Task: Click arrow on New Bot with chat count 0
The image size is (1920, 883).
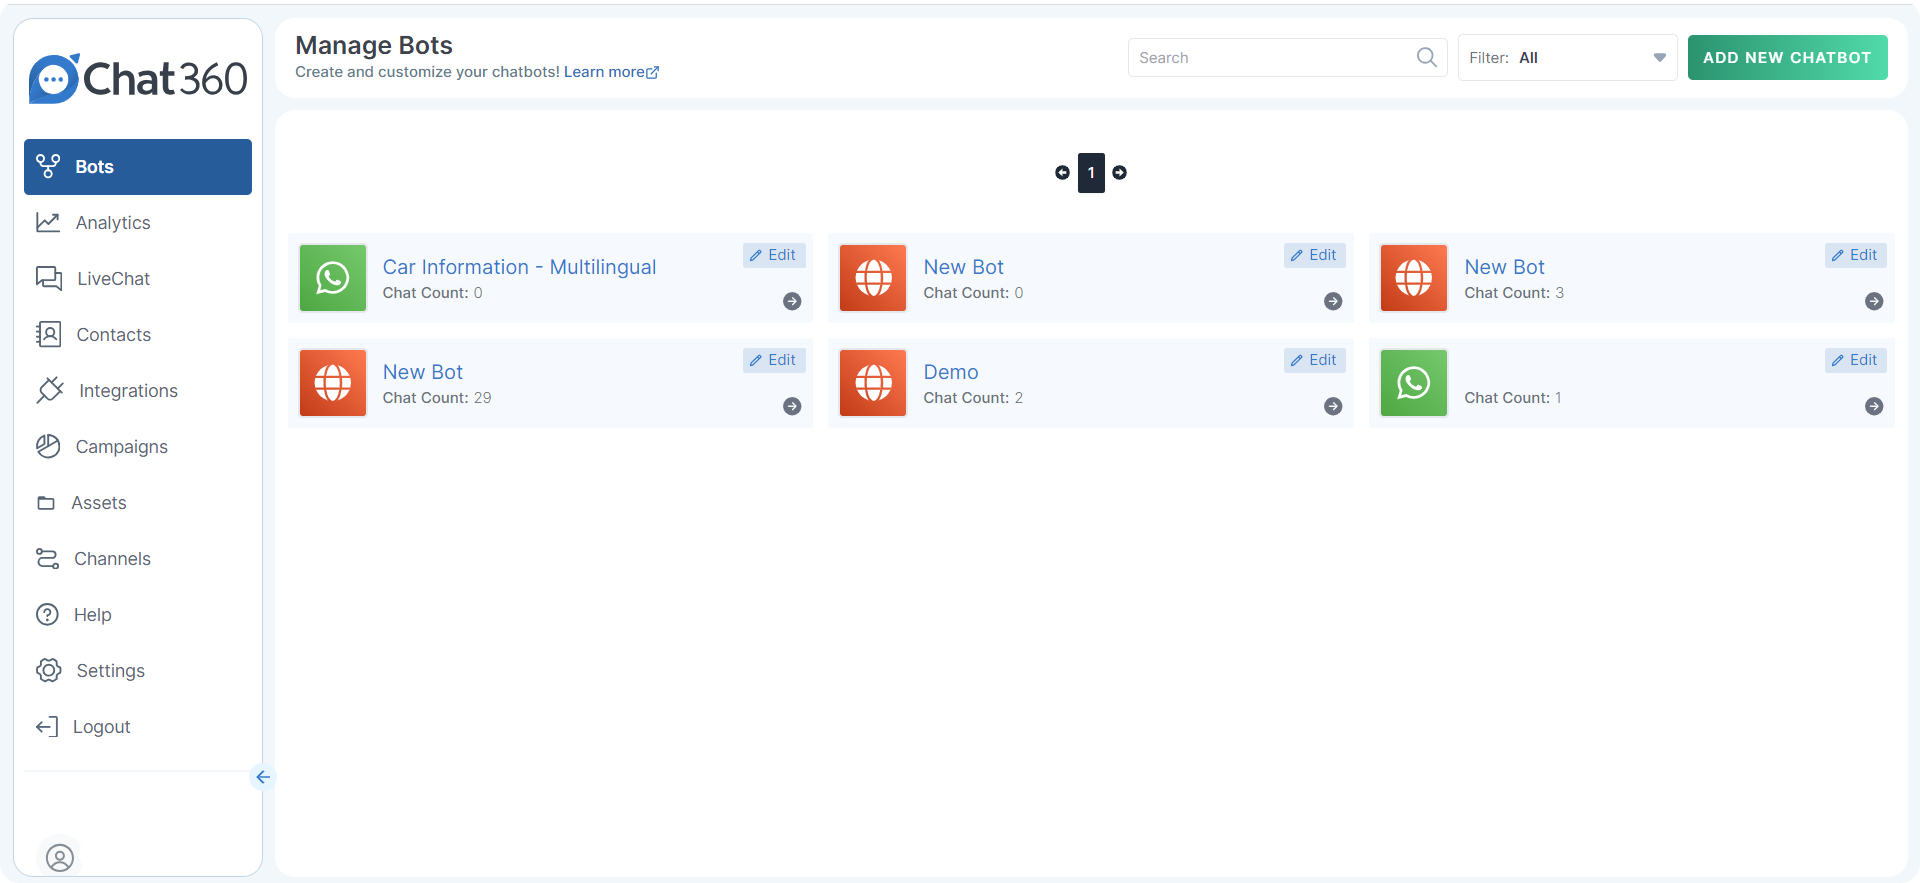Action: [x=1333, y=301]
